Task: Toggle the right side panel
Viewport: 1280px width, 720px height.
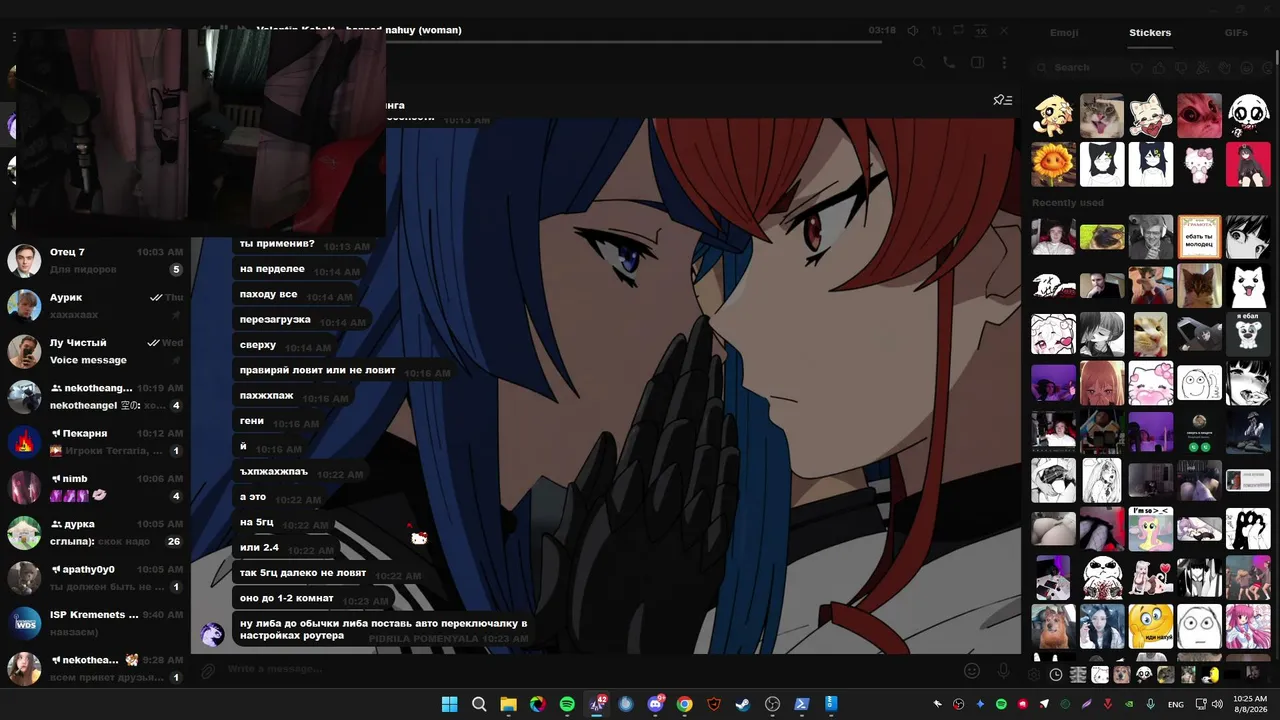Action: pyautogui.click(x=977, y=63)
